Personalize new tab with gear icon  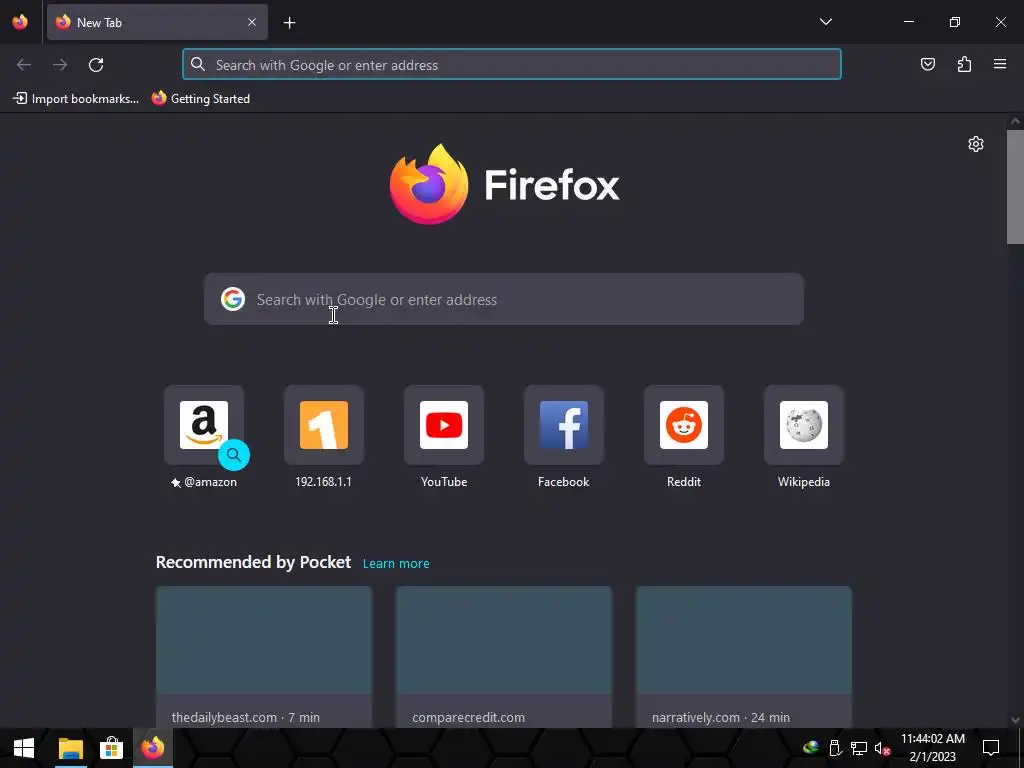(x=976, y=144)
